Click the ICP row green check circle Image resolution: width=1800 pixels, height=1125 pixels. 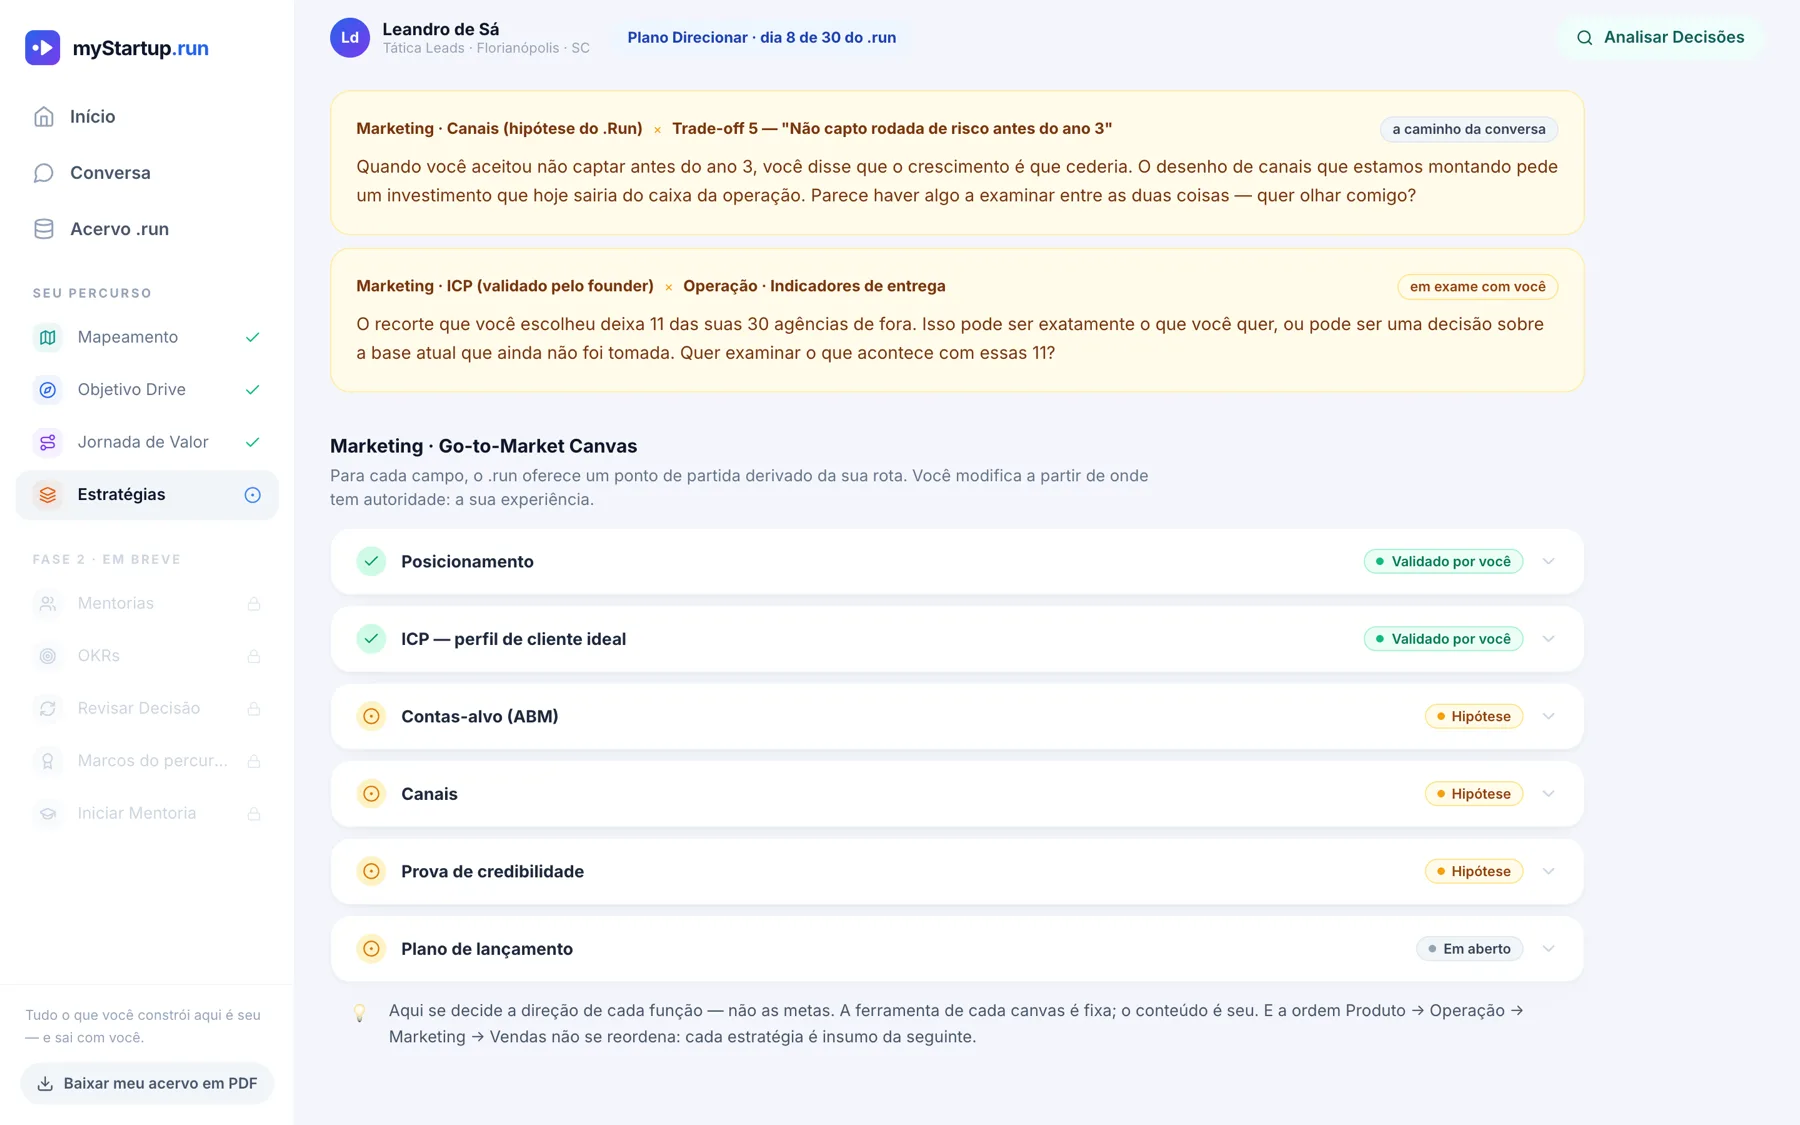(371, 639)
